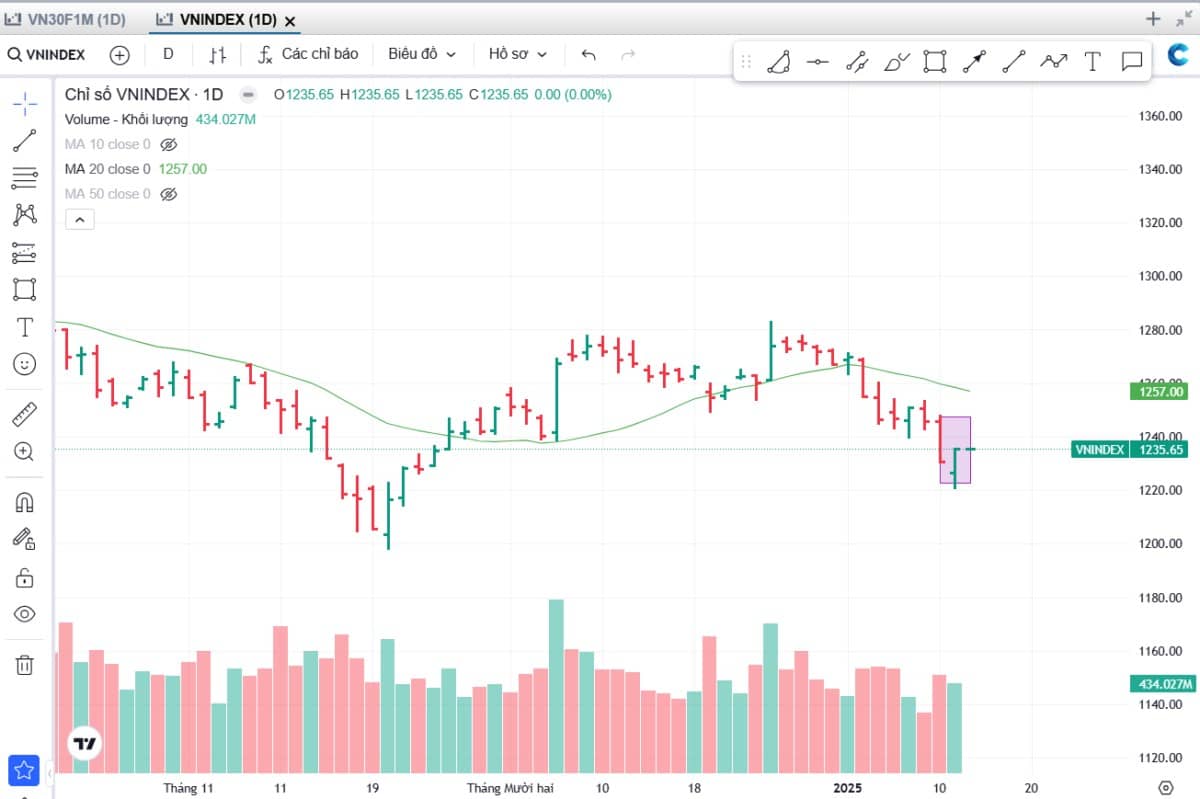Image resolution: width=1200 pixels, height=799 pixels.
Task: Pick the text T tool in floating toolbar
Action: pos(1092,62)
